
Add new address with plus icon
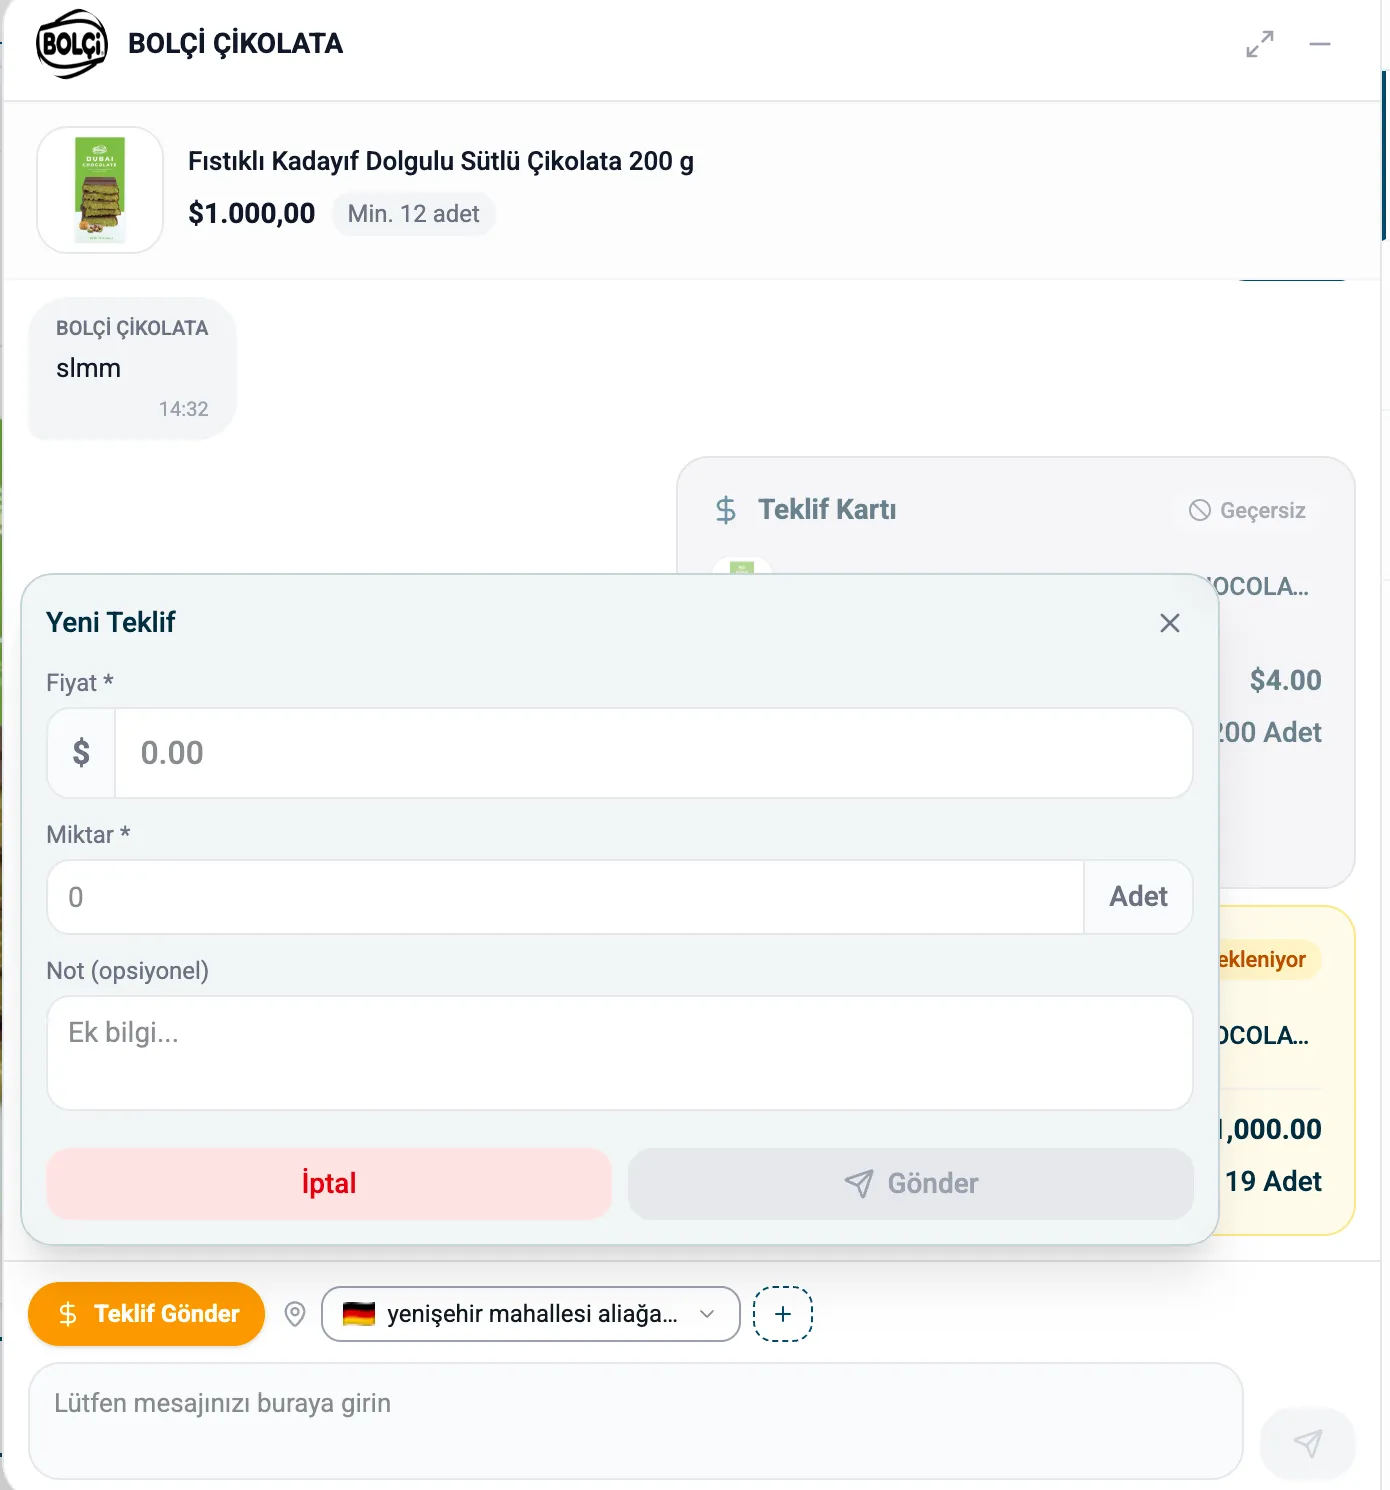coord(783,1314)
